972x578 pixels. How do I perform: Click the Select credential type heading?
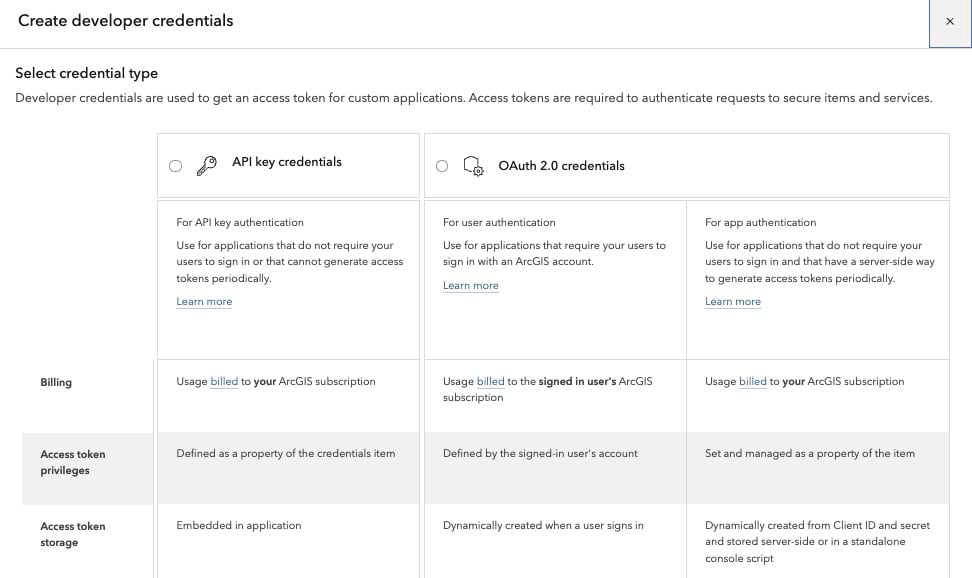click(x=87, y=73)
